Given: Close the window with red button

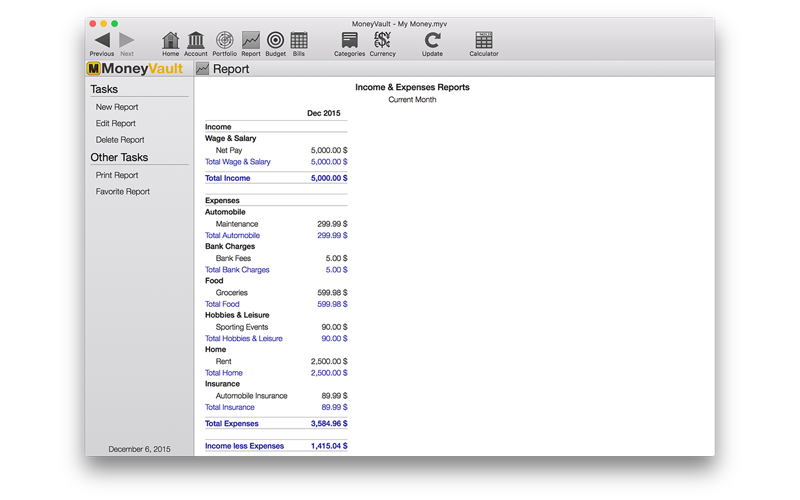Looking at the screenshot, I should [x=93, y=23].
